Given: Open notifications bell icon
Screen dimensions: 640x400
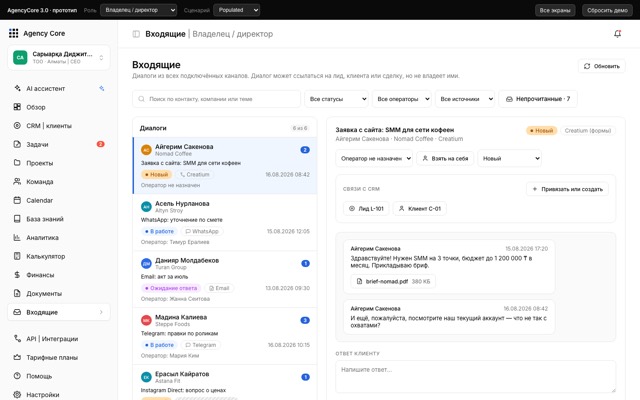Looking at the screenshot, I should (618, 34).
